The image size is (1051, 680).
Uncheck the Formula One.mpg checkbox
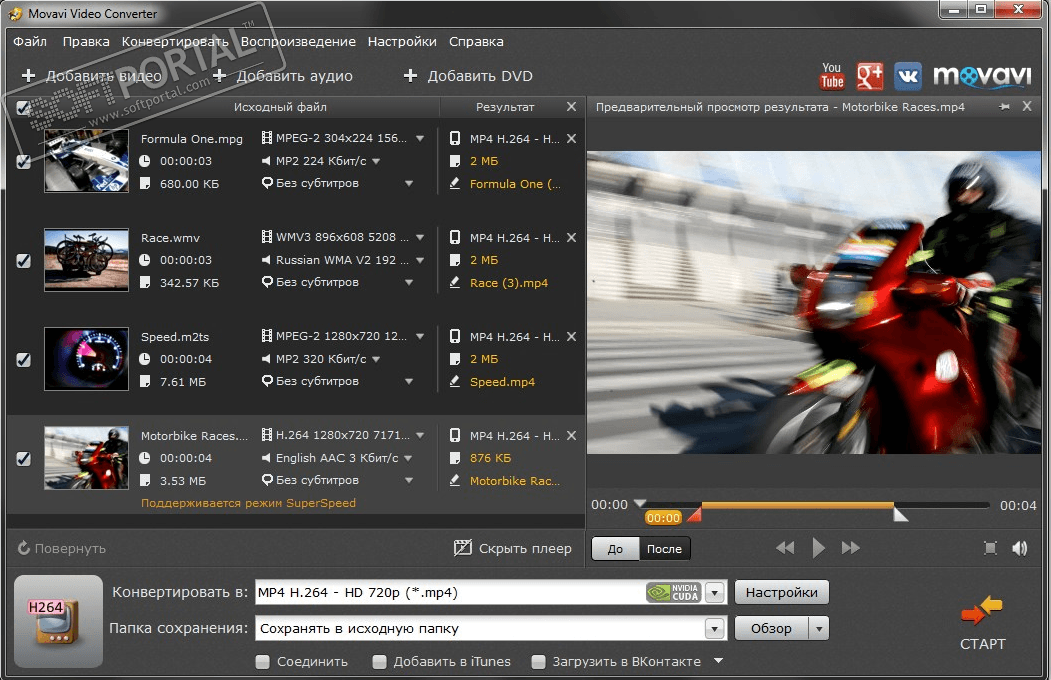pos(23,161)
